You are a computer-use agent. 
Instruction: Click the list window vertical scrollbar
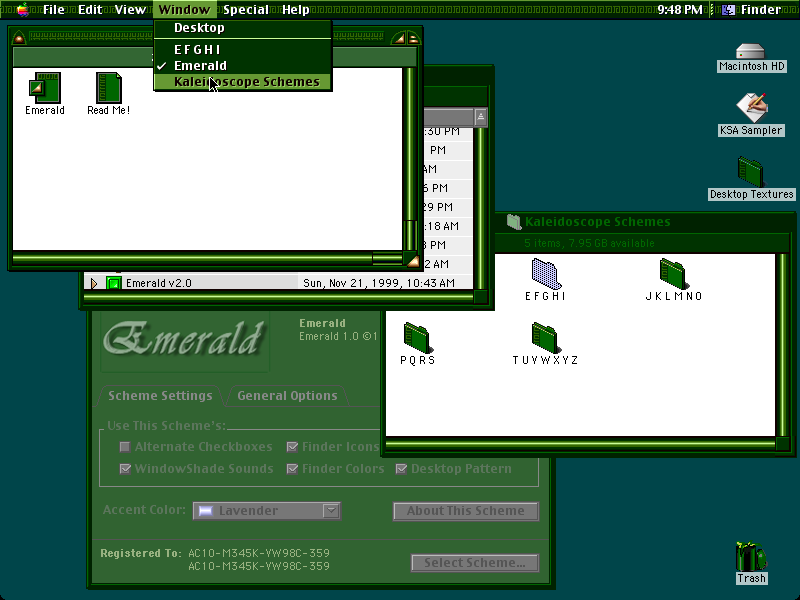click(480, 208)
